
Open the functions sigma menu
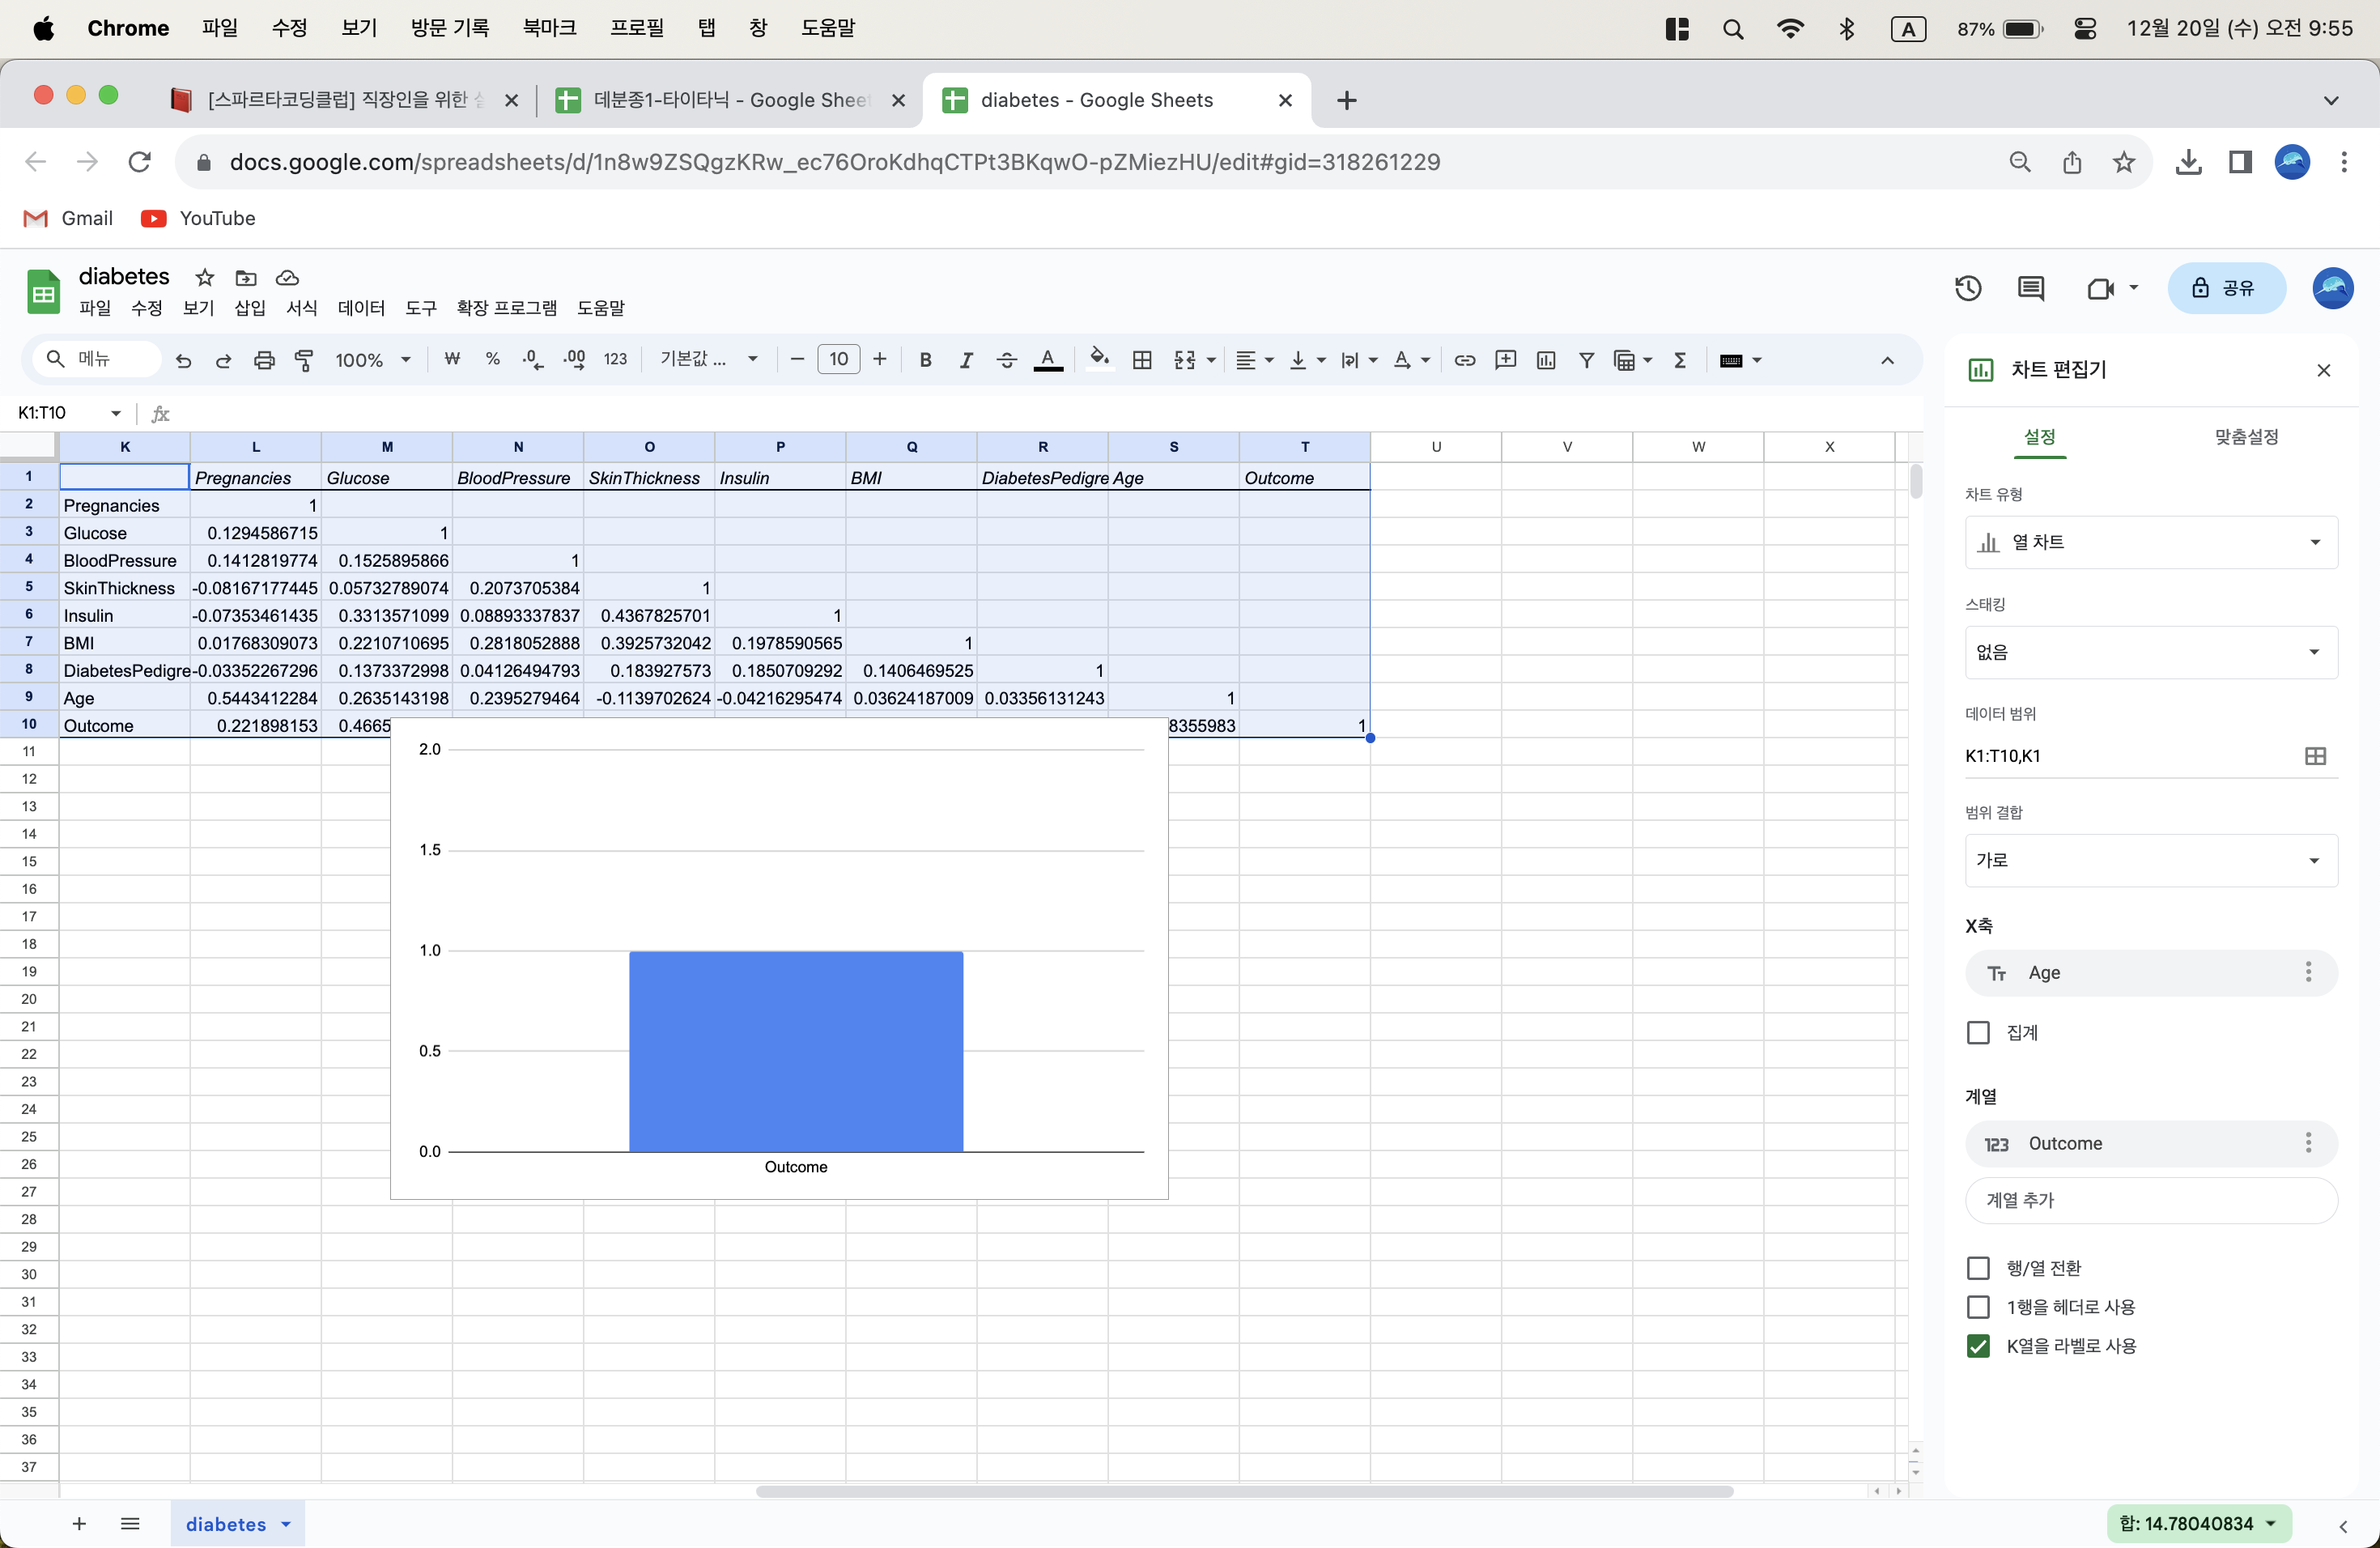1680,360
